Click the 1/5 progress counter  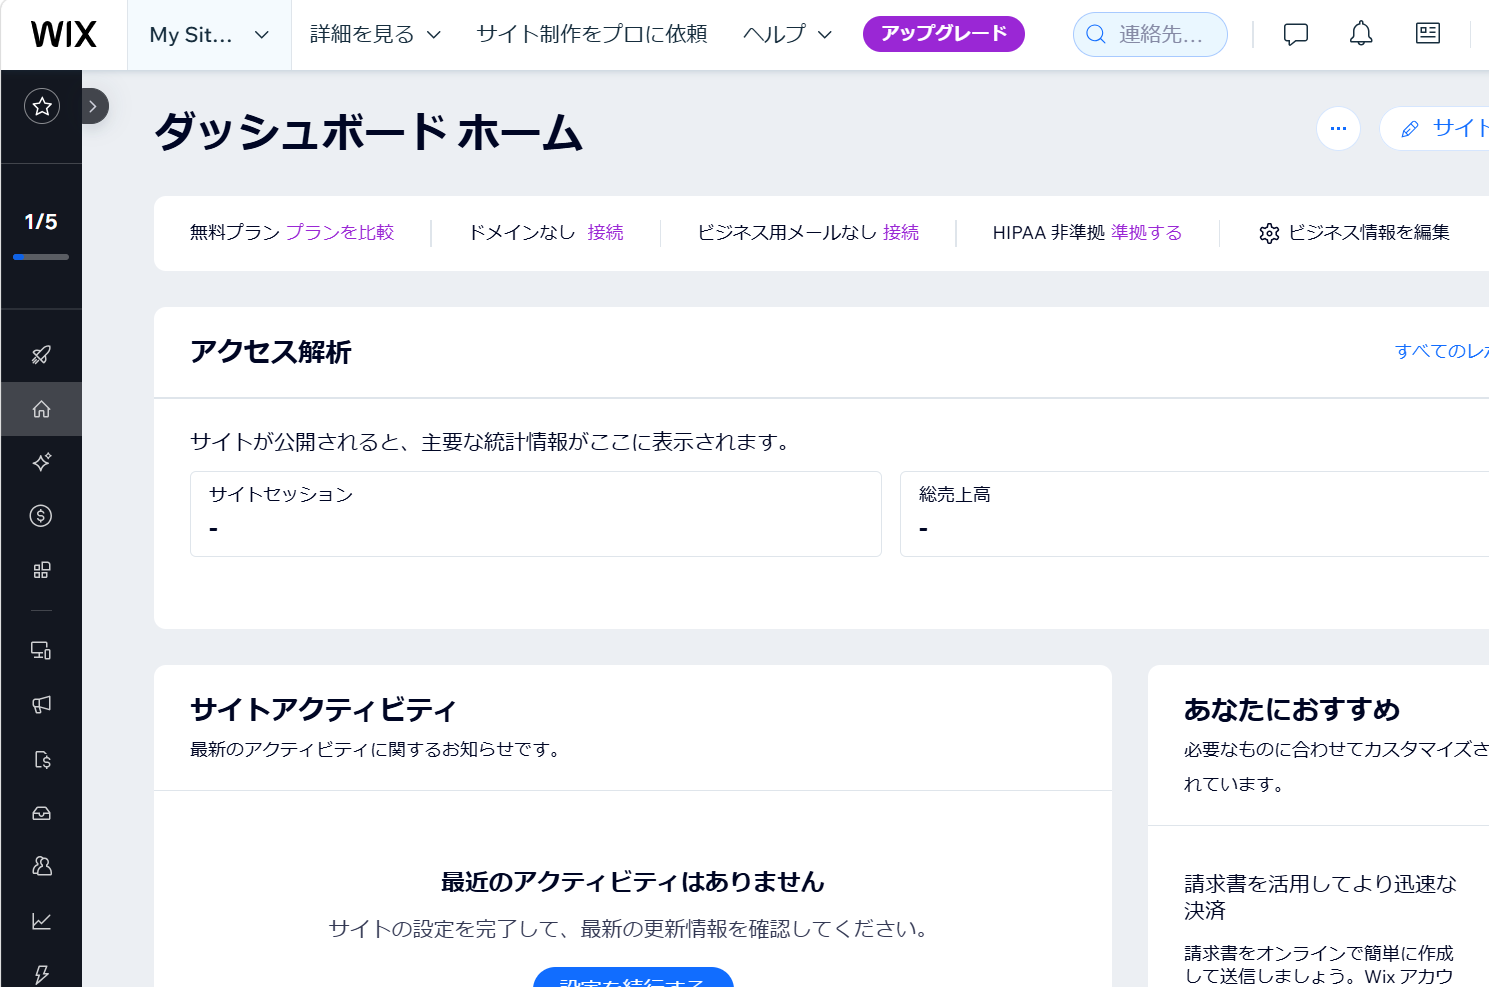coord(41,222)
